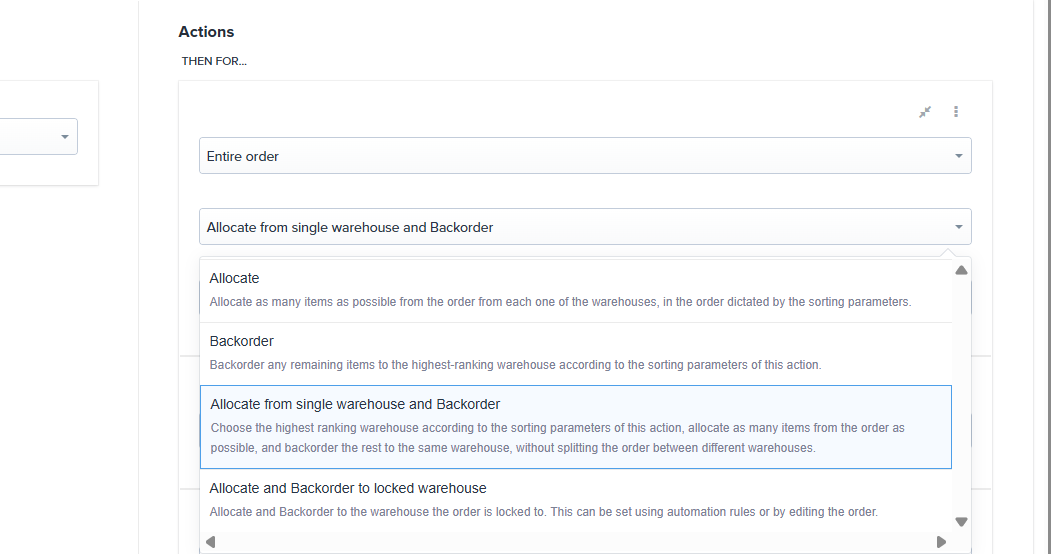Viewport: 1051px width, 554px height.
Task: Collapse the action card using the shrink icon
Action: point(925,112)
